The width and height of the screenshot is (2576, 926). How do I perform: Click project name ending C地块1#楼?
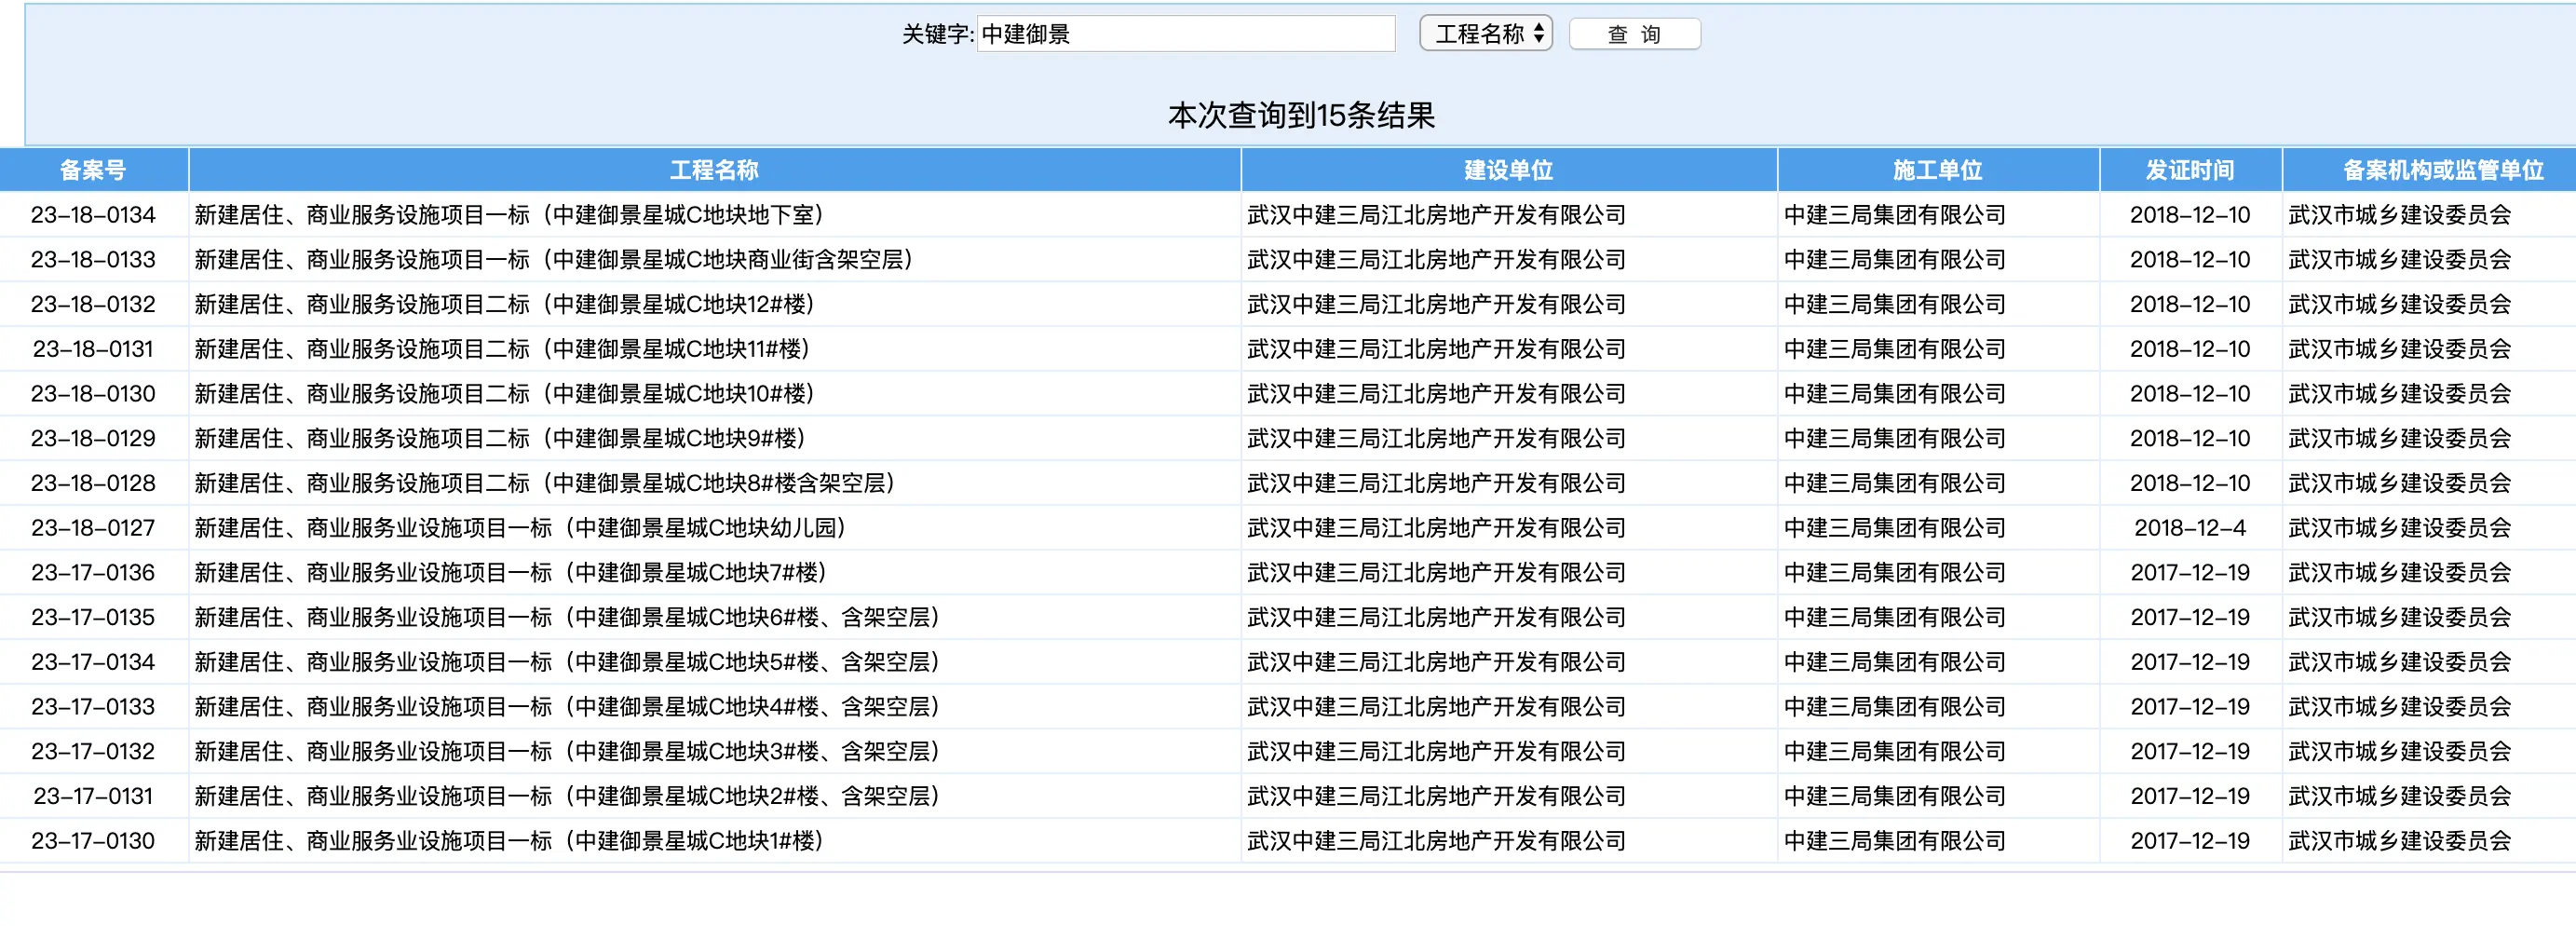coord(512,841)
